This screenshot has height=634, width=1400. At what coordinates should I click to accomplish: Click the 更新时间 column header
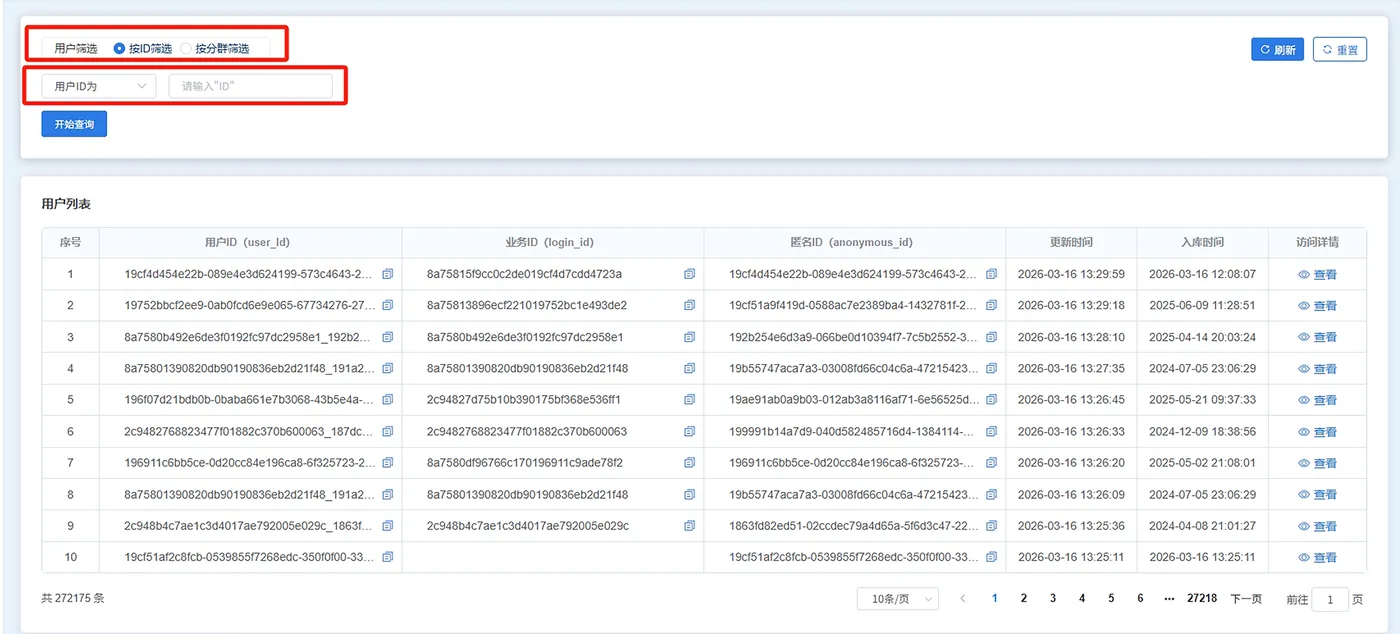pyautogui.click(x=1071, y=242)
